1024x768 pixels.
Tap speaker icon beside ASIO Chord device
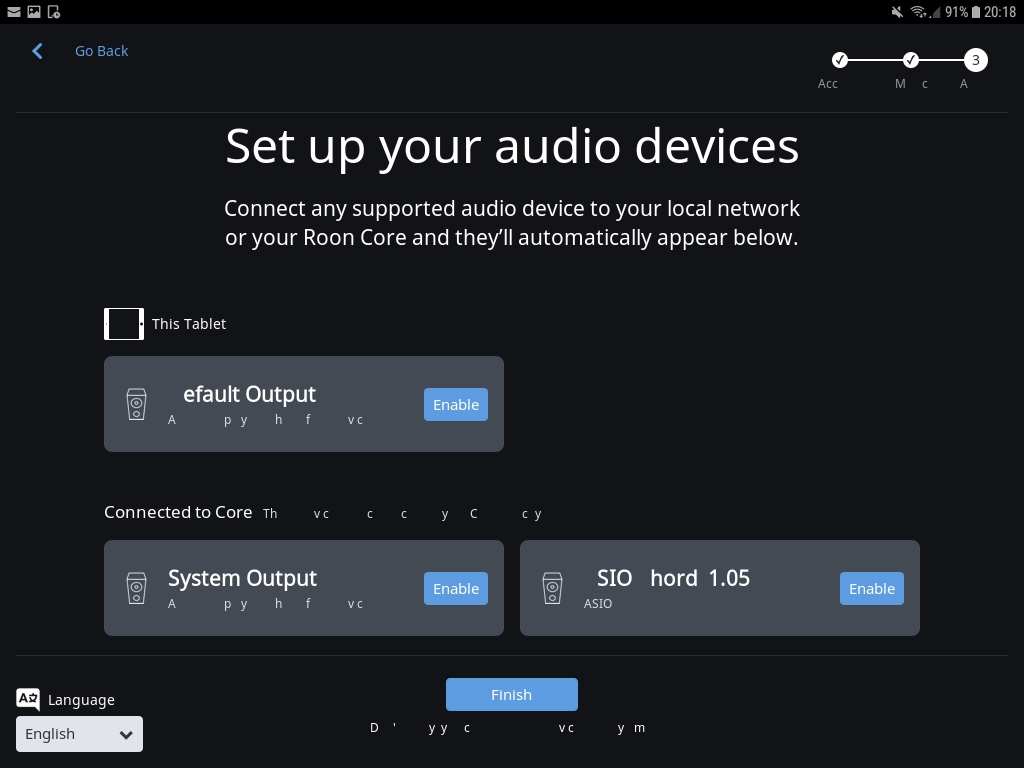552,588
